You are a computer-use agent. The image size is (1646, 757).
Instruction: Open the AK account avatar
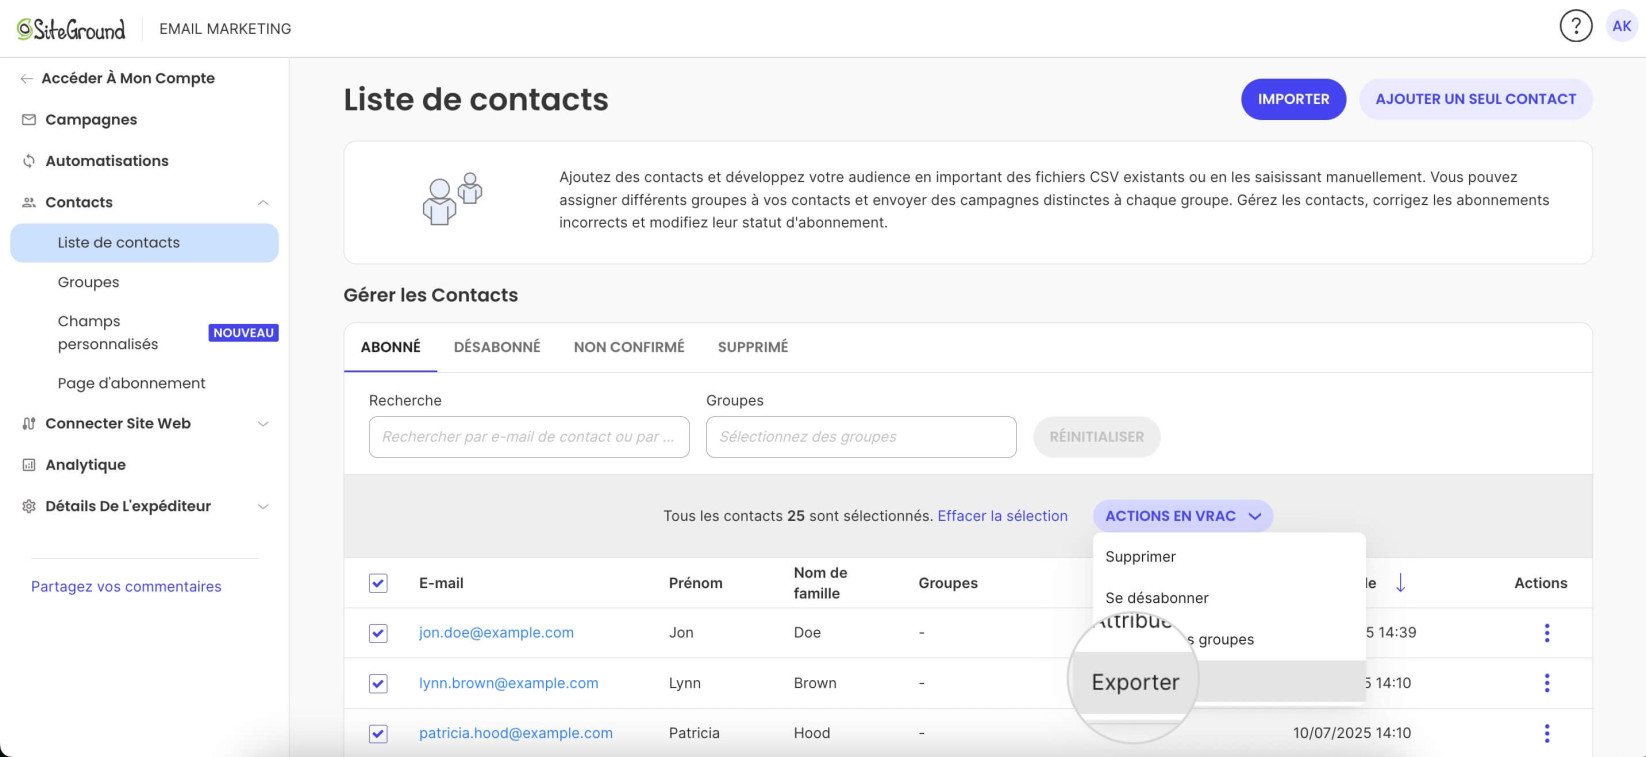[x=1621, y=26]
